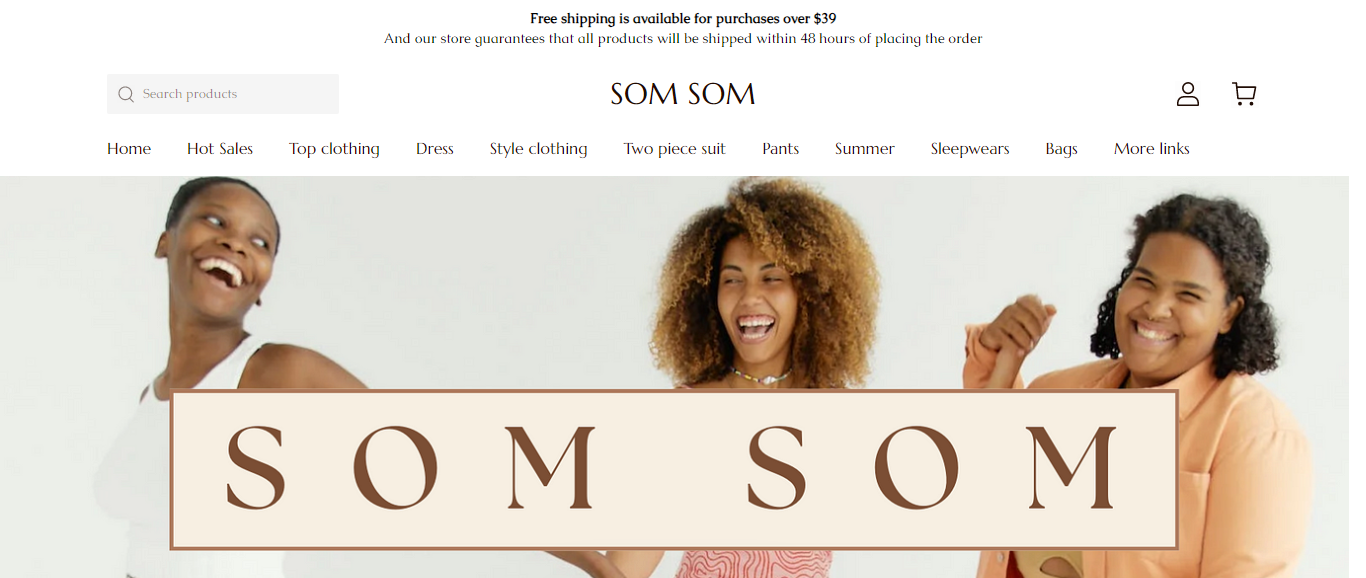Click the 48 hours shipping guarantee notice
1366x578 pixels.
click(x=683, y=39)
